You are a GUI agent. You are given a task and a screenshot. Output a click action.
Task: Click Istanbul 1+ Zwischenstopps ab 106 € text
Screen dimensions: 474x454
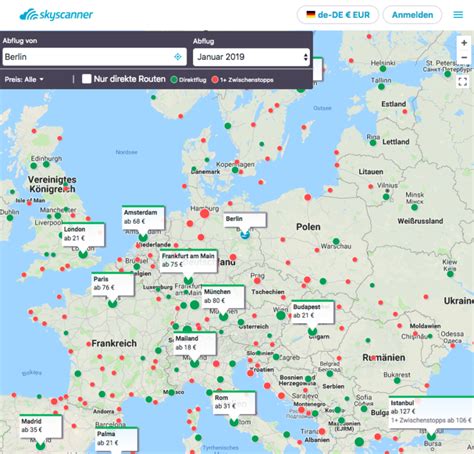pyautogui.click(x=431, y=420)
